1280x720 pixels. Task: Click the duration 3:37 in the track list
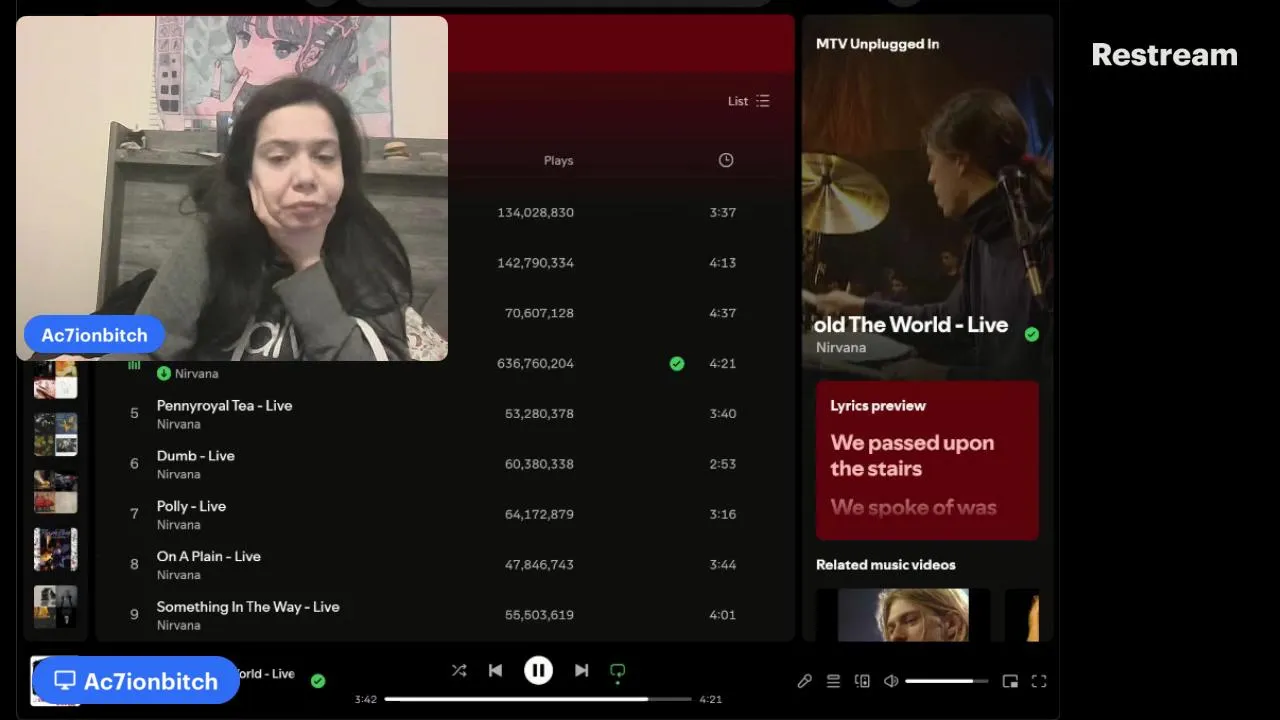coord(723,212)
